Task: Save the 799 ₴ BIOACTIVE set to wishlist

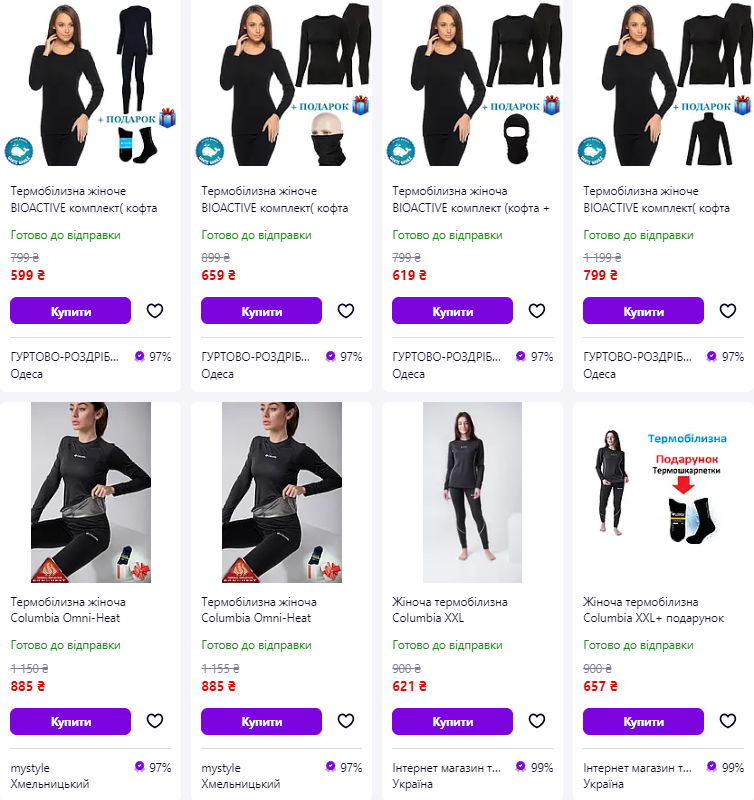Action: click(728, 311)
